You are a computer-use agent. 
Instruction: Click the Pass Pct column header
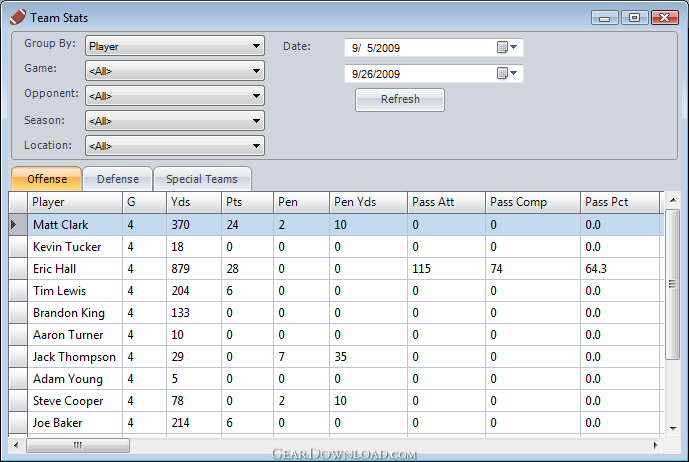coord(620,202)
